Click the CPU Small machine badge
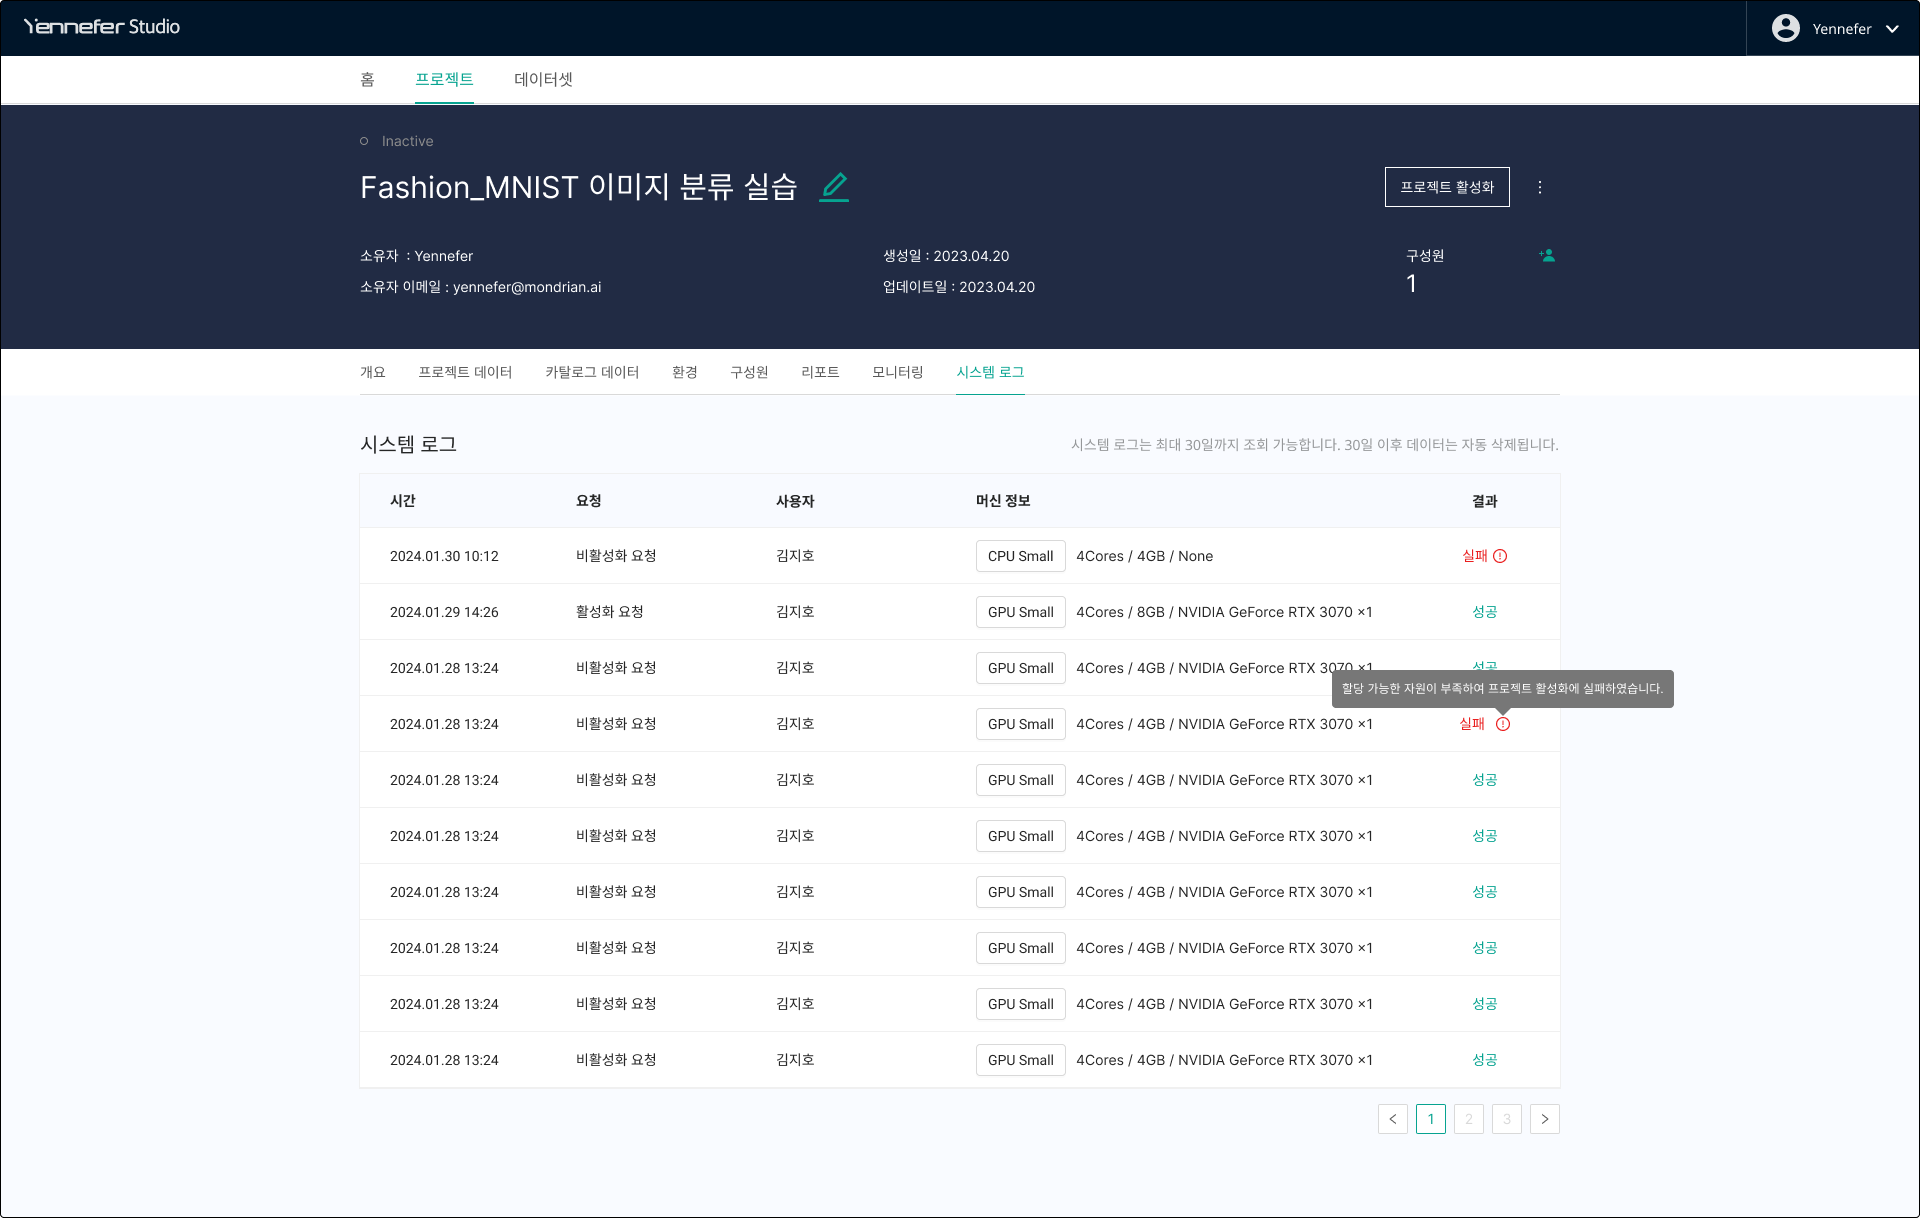 tap(1020, 556)
